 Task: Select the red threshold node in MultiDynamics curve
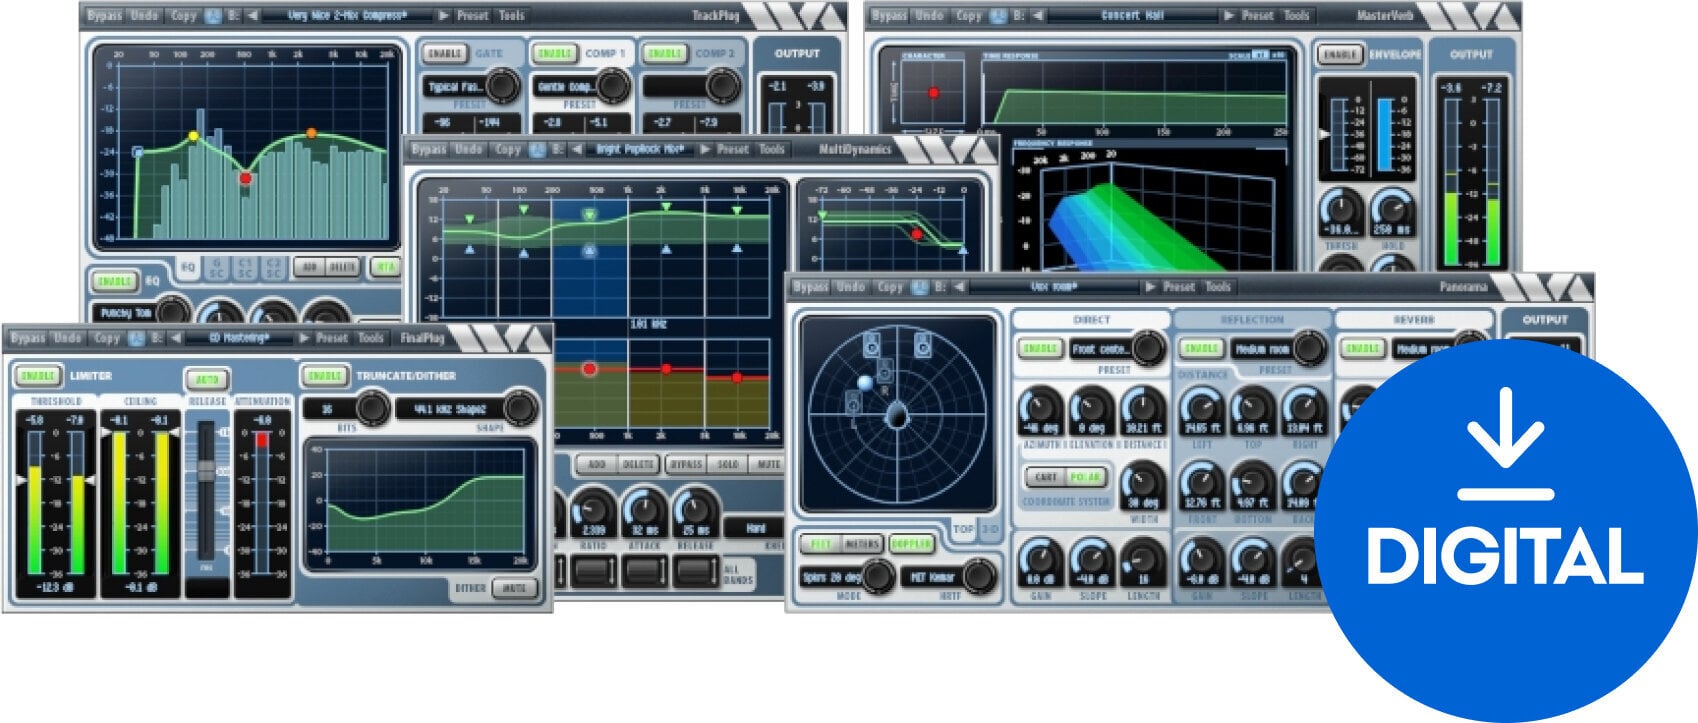tap(917, 234)
